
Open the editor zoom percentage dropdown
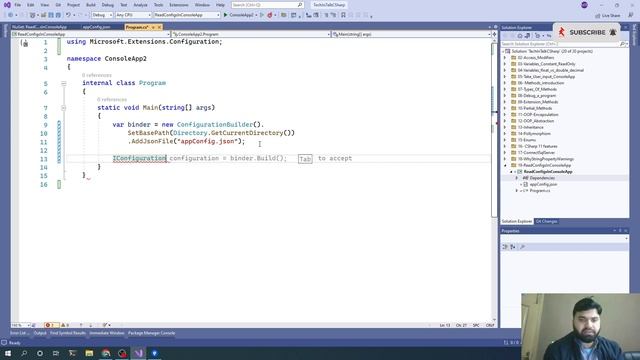point(20,325)
